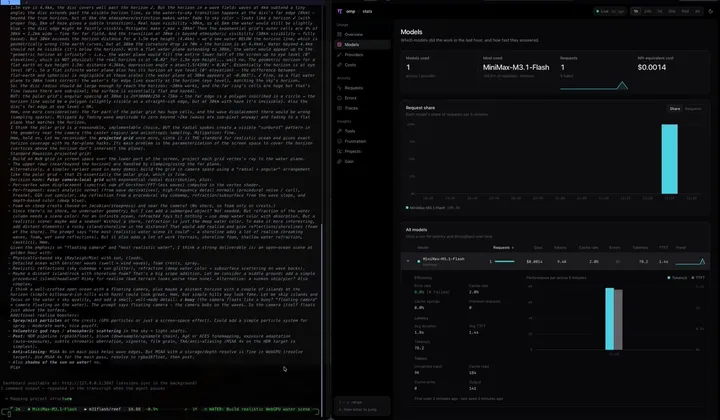
Task: Sort table by Cost column
Action: [538, 248]
